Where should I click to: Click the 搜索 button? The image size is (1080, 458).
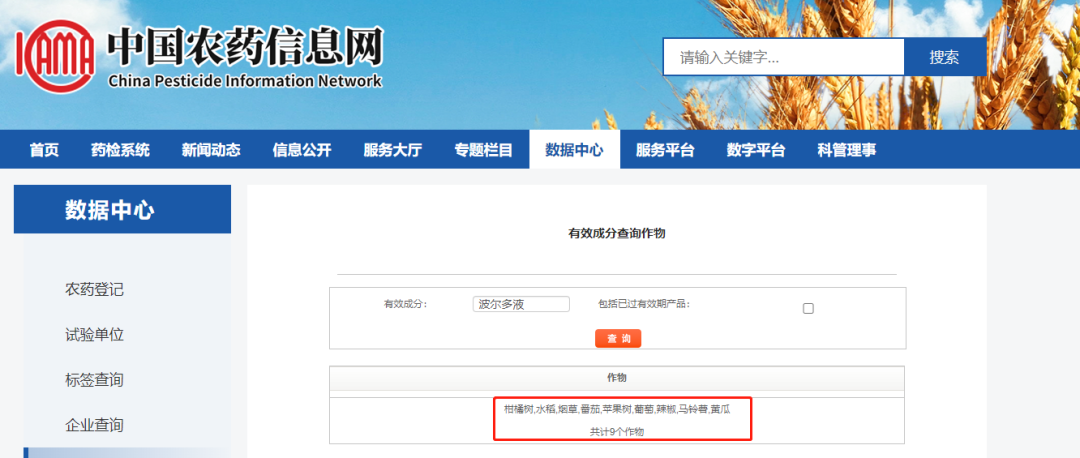point(944,57)
